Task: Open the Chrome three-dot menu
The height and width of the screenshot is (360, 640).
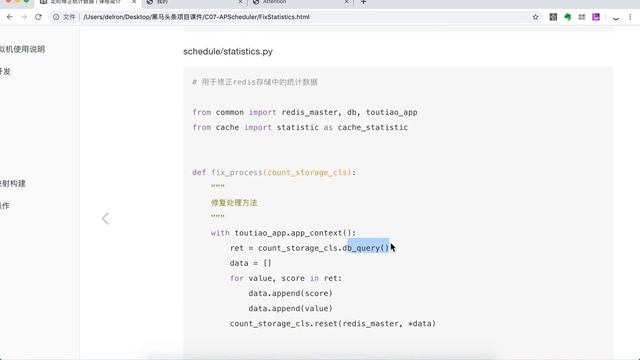Action: click(630, 17)
